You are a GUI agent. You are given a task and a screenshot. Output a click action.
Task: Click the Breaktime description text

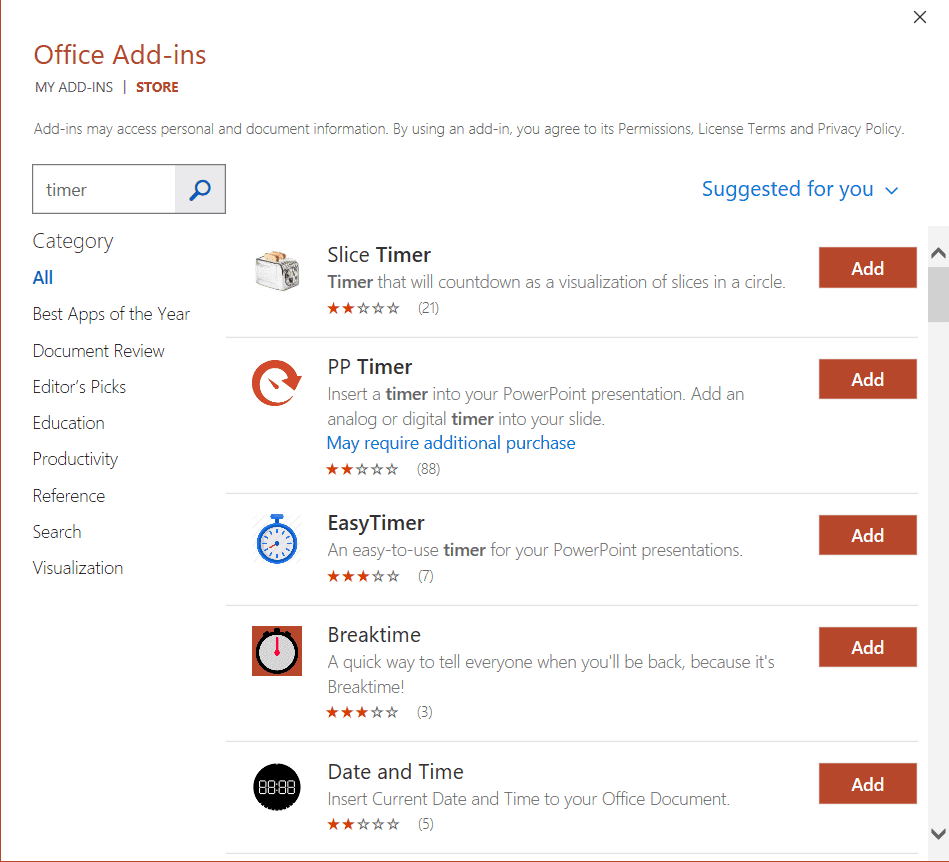point(551,674)
